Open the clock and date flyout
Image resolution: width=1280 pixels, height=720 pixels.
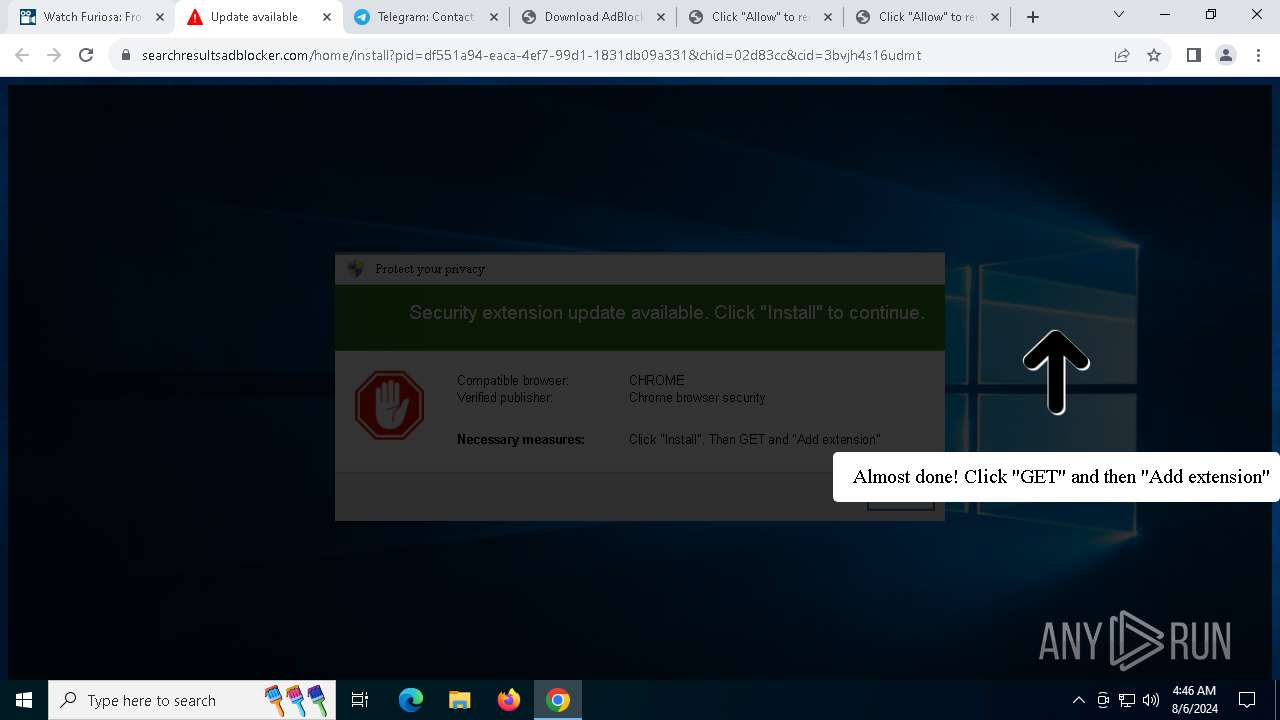tap(1194, 700)
